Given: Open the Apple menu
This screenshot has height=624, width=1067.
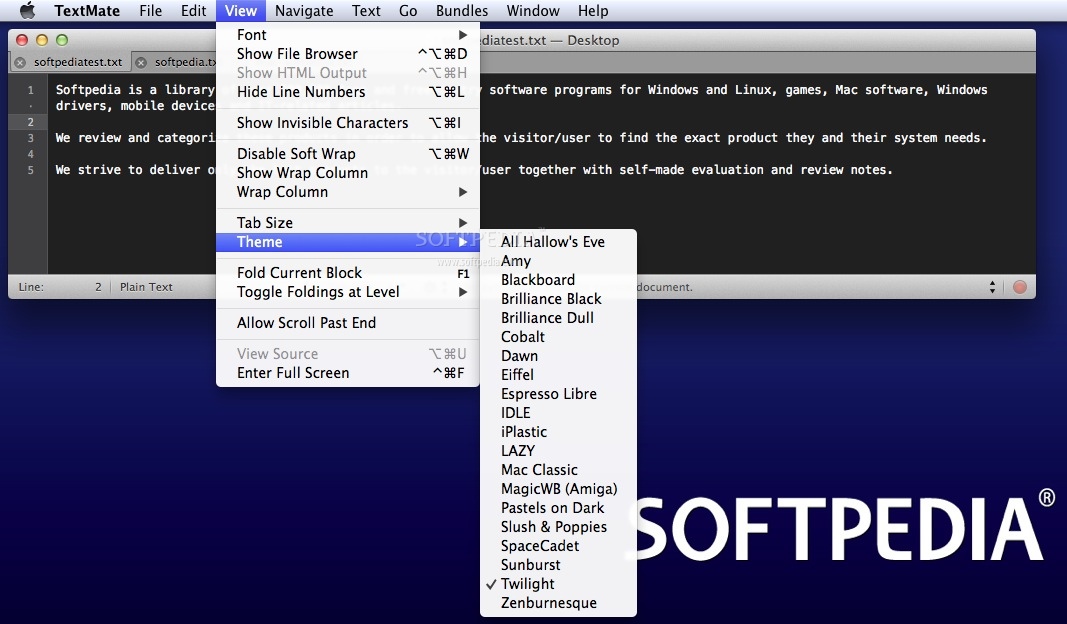Looking at the screenshot, I should 27,11.
